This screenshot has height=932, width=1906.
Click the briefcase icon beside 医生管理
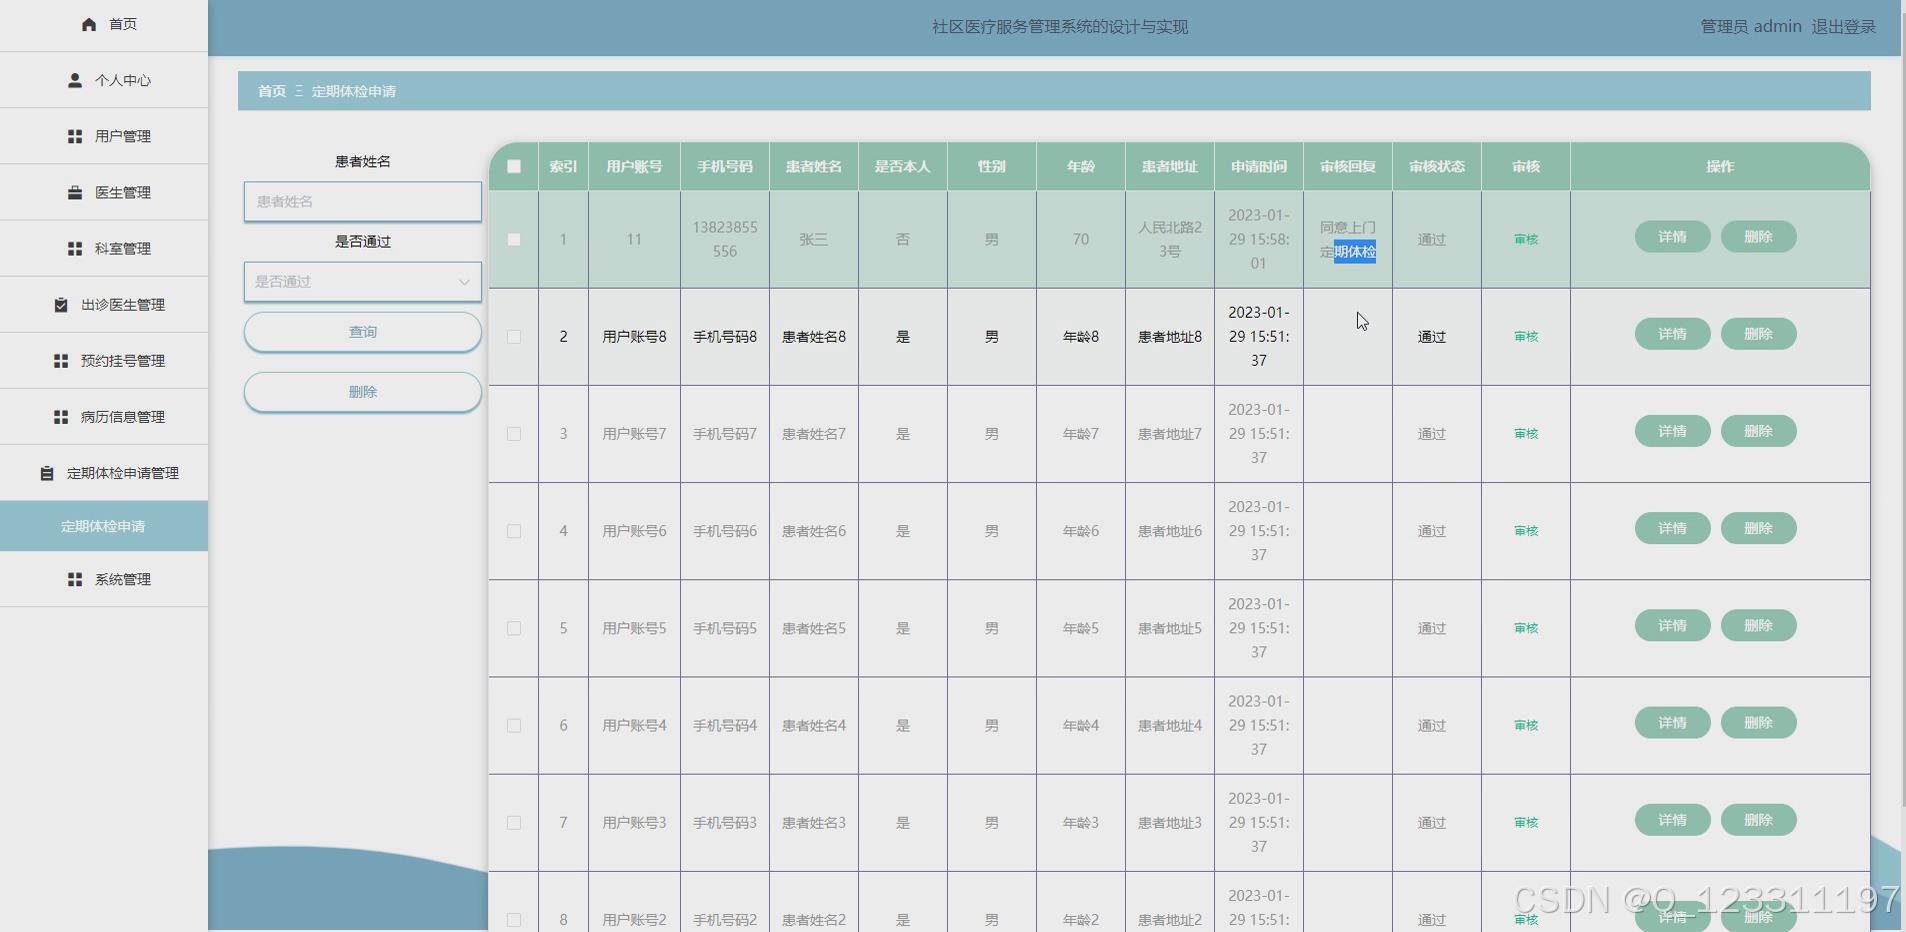pos(75,192)
